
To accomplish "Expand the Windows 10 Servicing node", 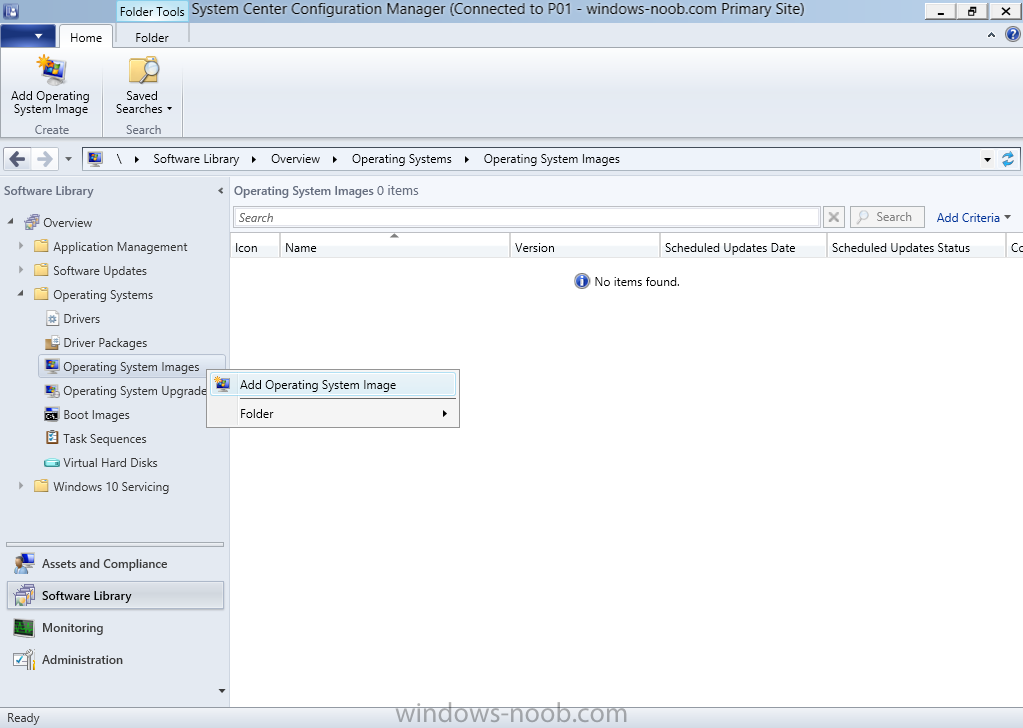I will (21, 486).
